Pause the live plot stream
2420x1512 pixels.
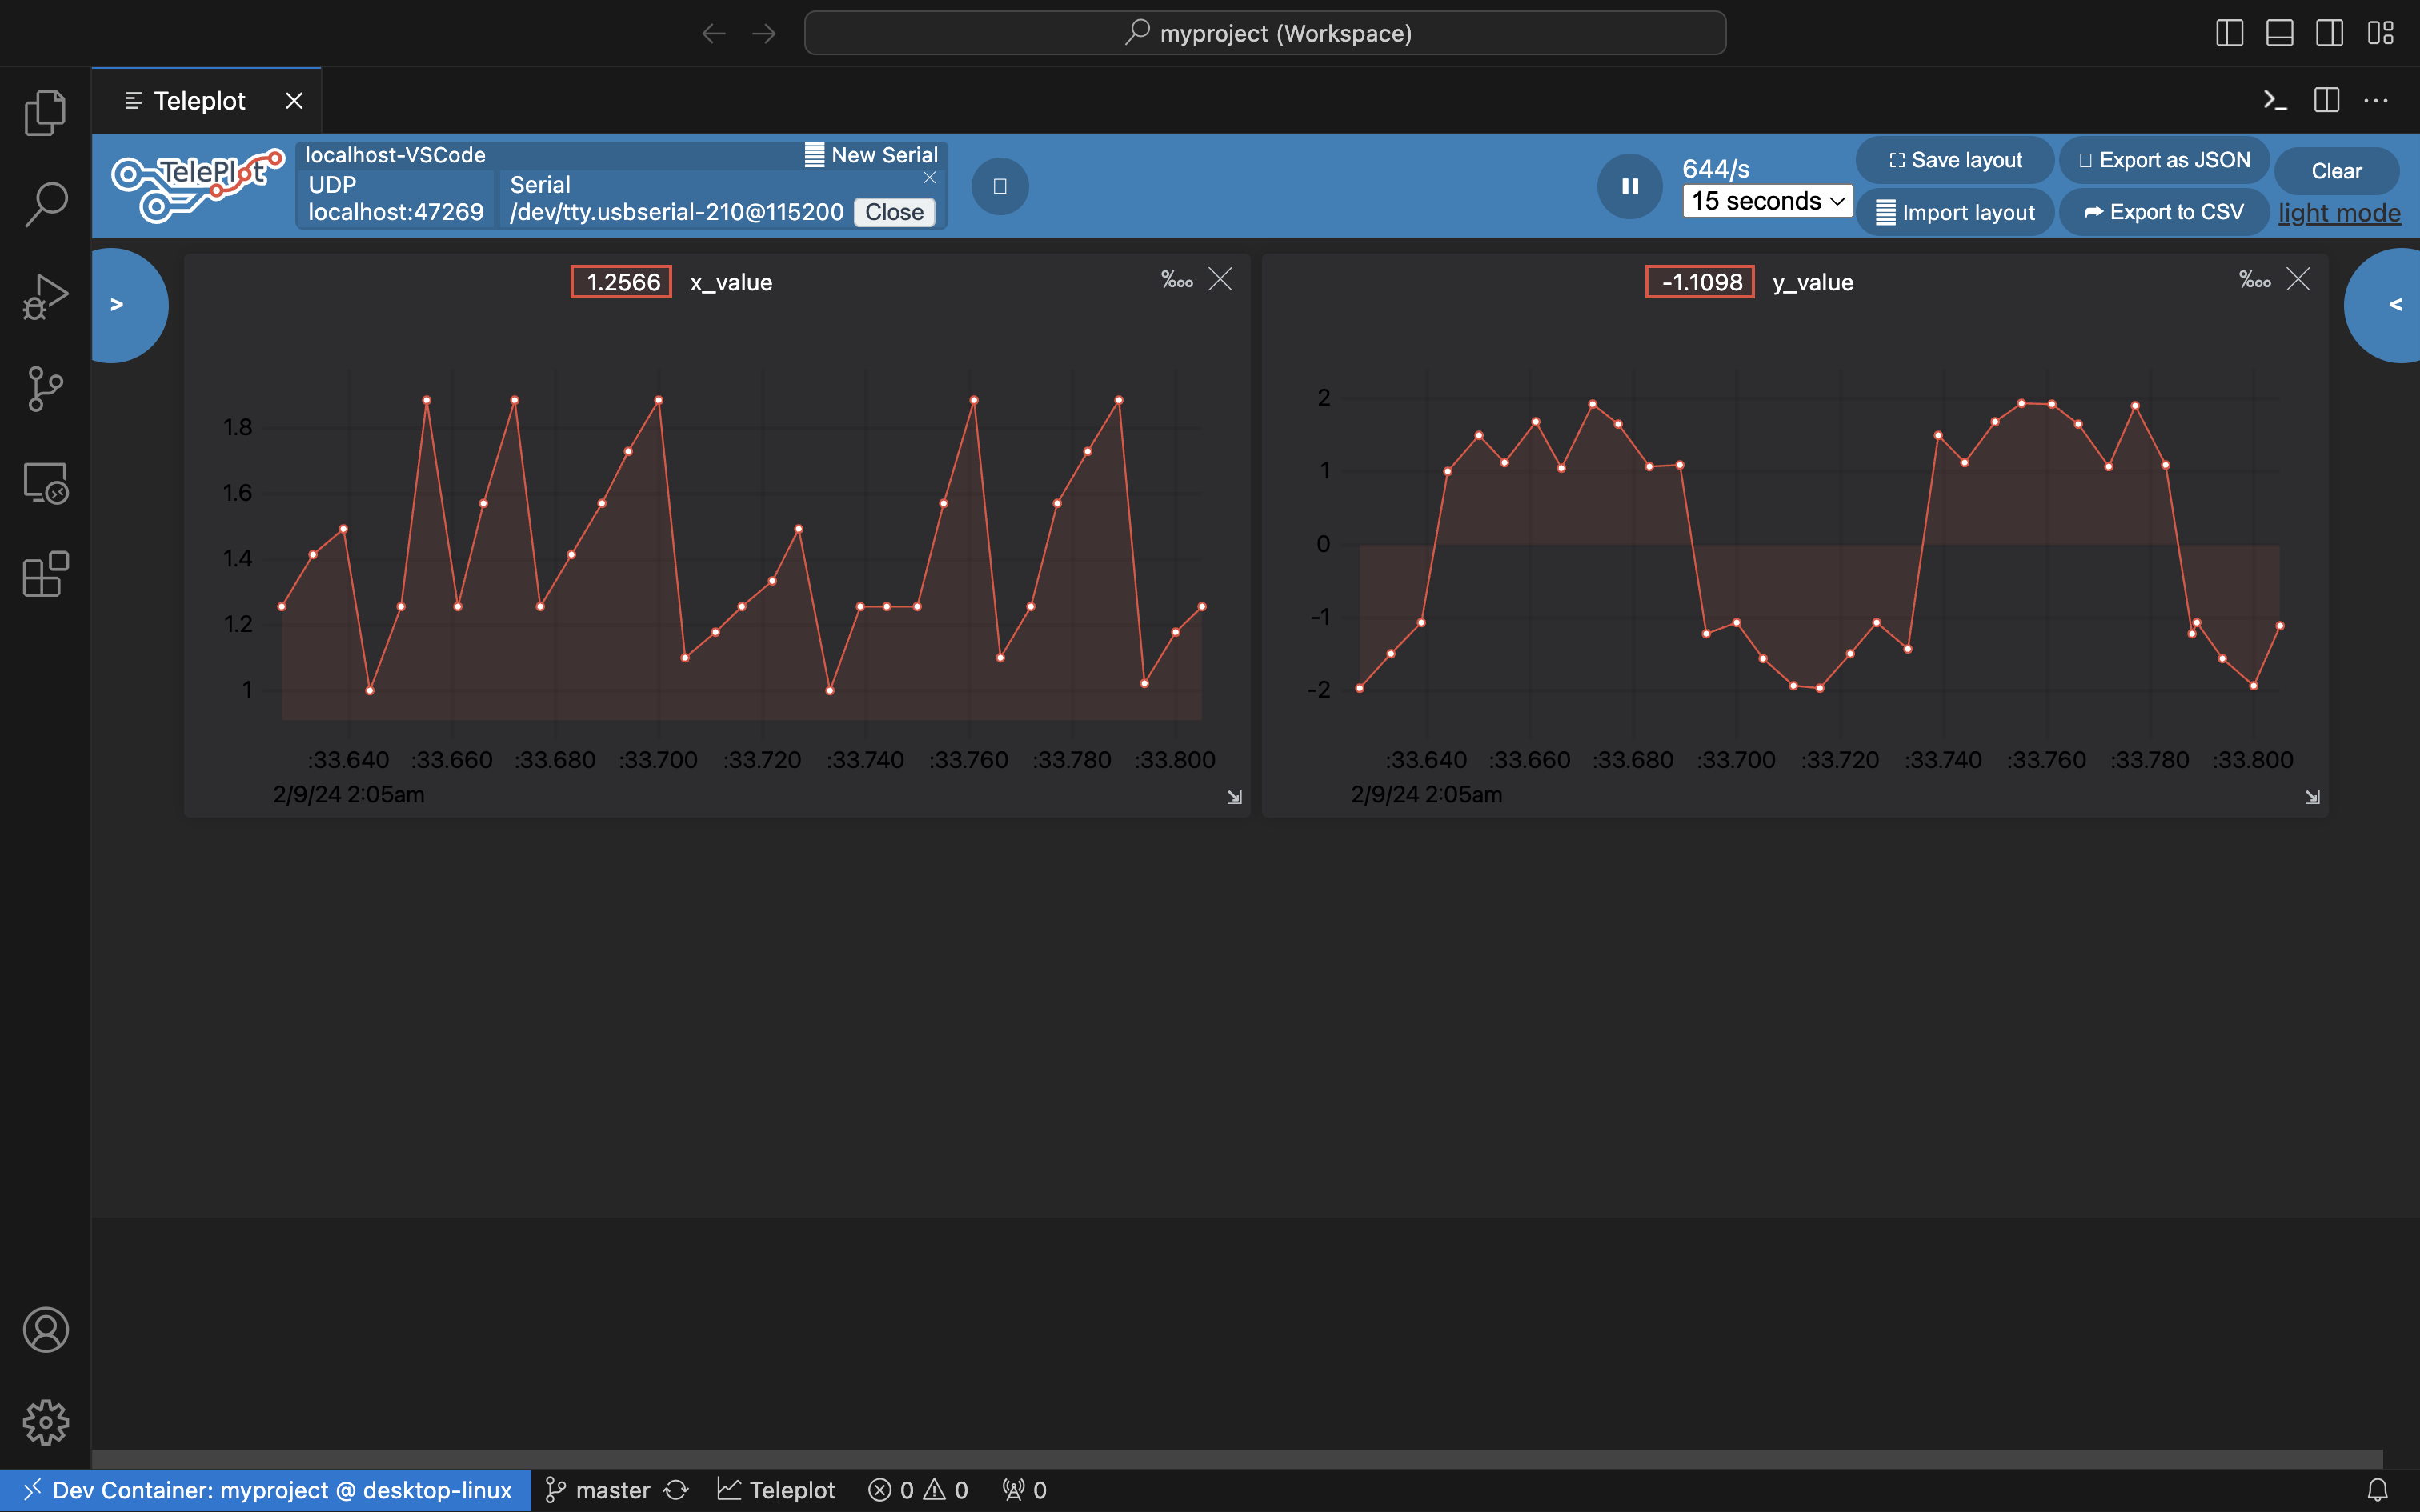(x=1630, y=186)
